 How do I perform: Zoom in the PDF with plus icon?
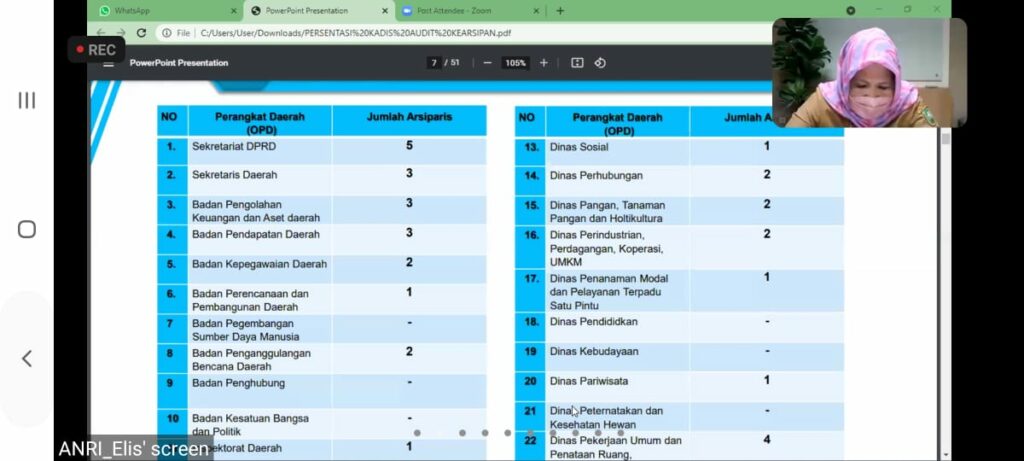544,63
